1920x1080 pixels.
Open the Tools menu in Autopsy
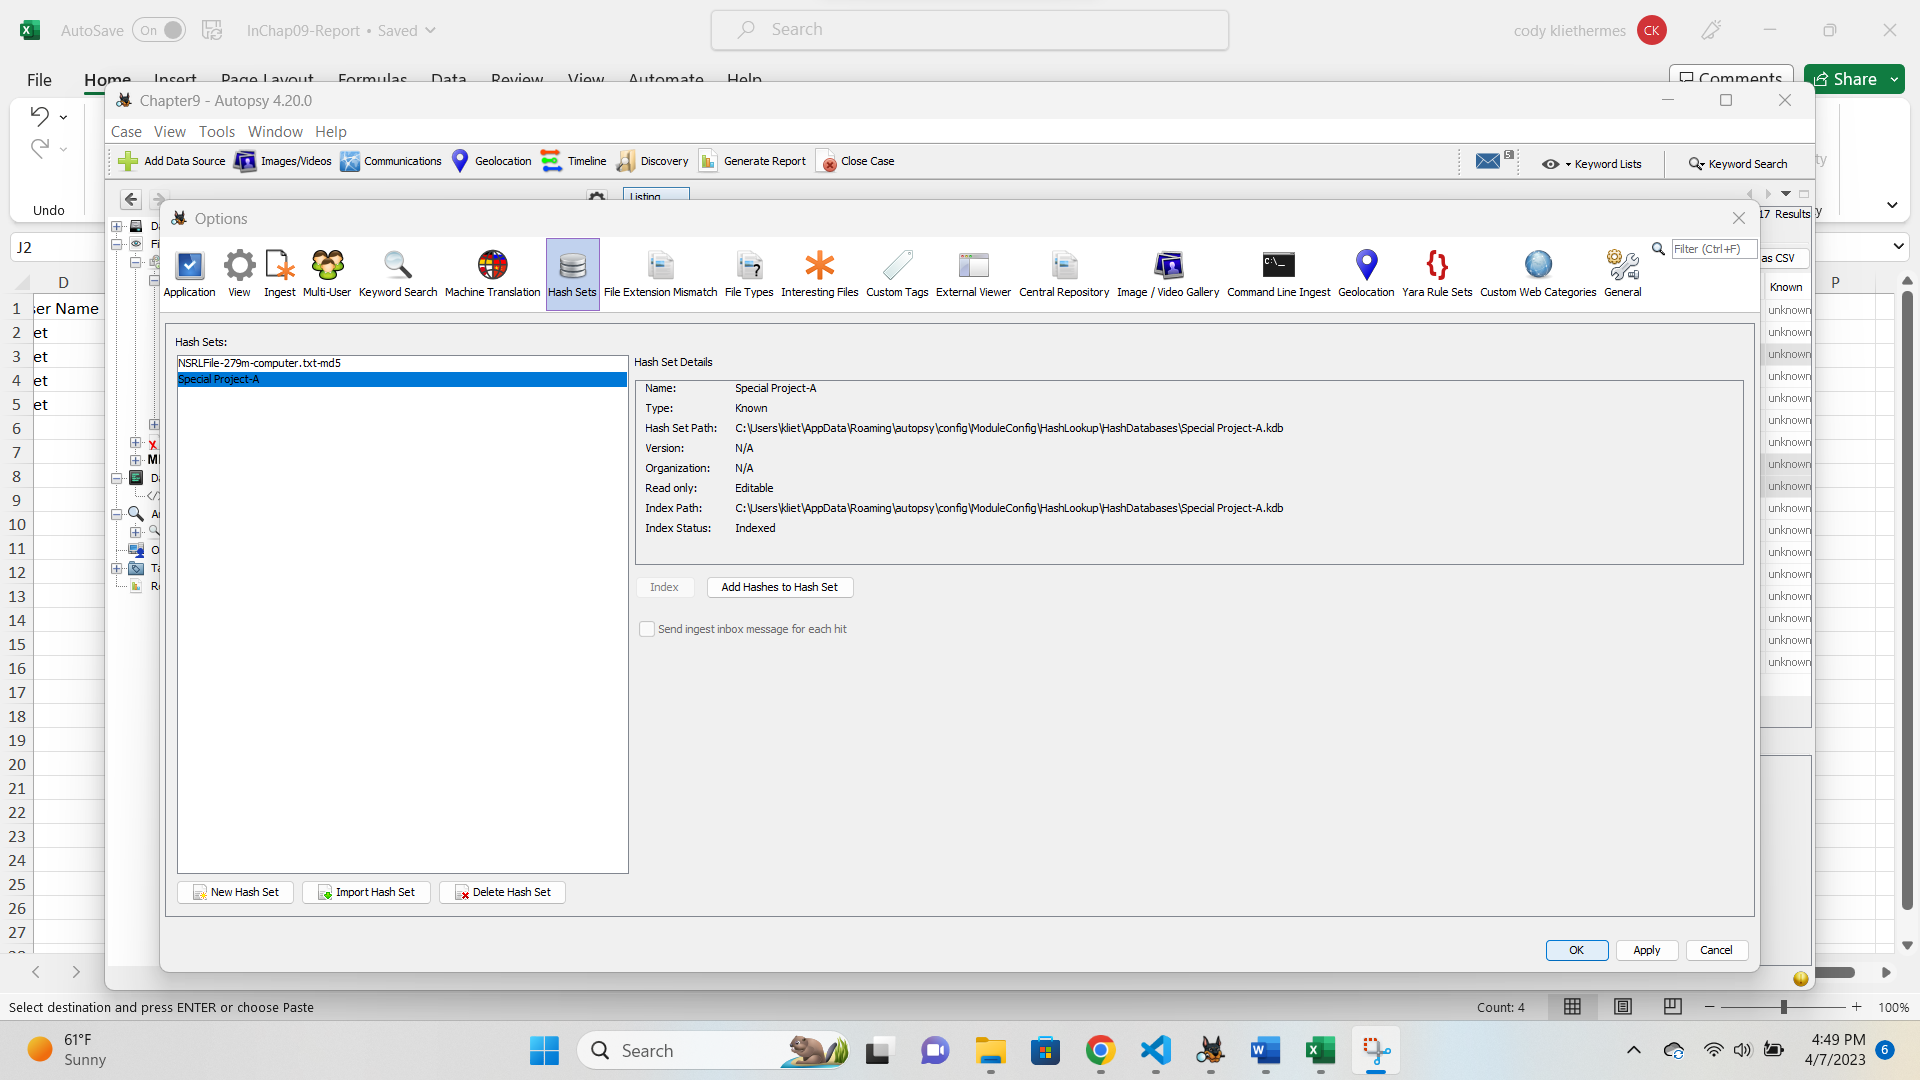pyautogui.click(x=216, y=132)
